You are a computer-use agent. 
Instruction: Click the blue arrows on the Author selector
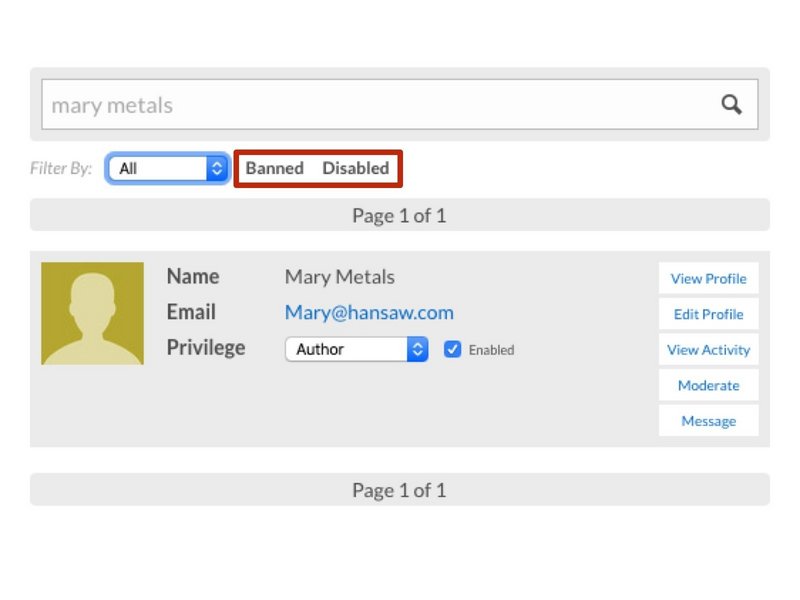point(418,349)
